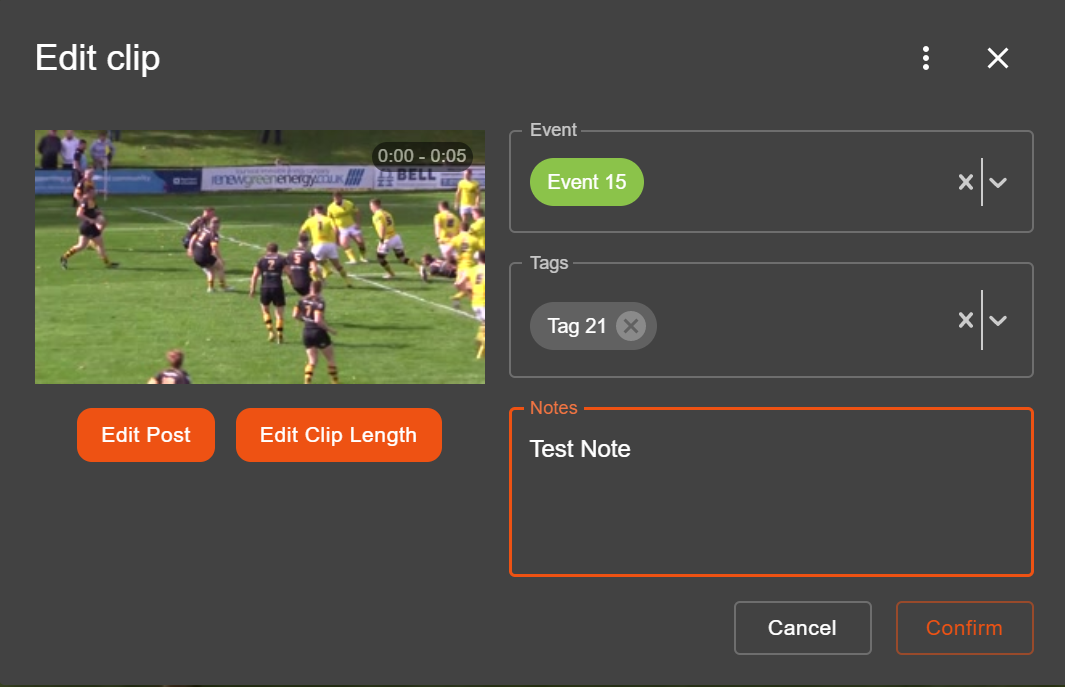Expand the Event selection list
1065x687 pixels.
click(998, 181)
